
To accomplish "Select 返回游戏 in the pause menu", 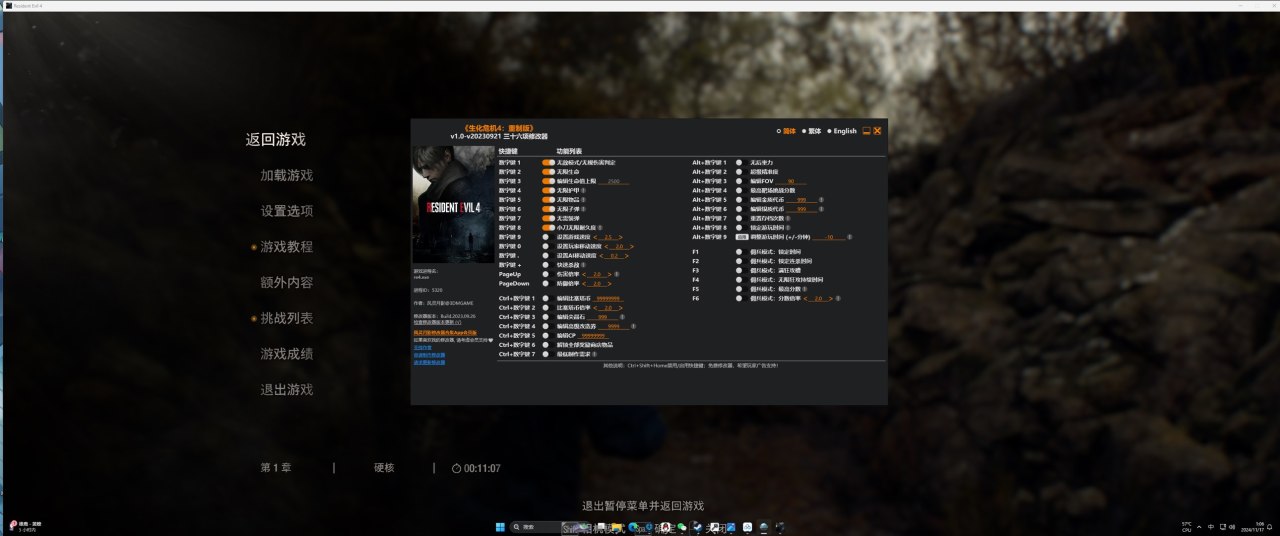I will coord(275,139).
